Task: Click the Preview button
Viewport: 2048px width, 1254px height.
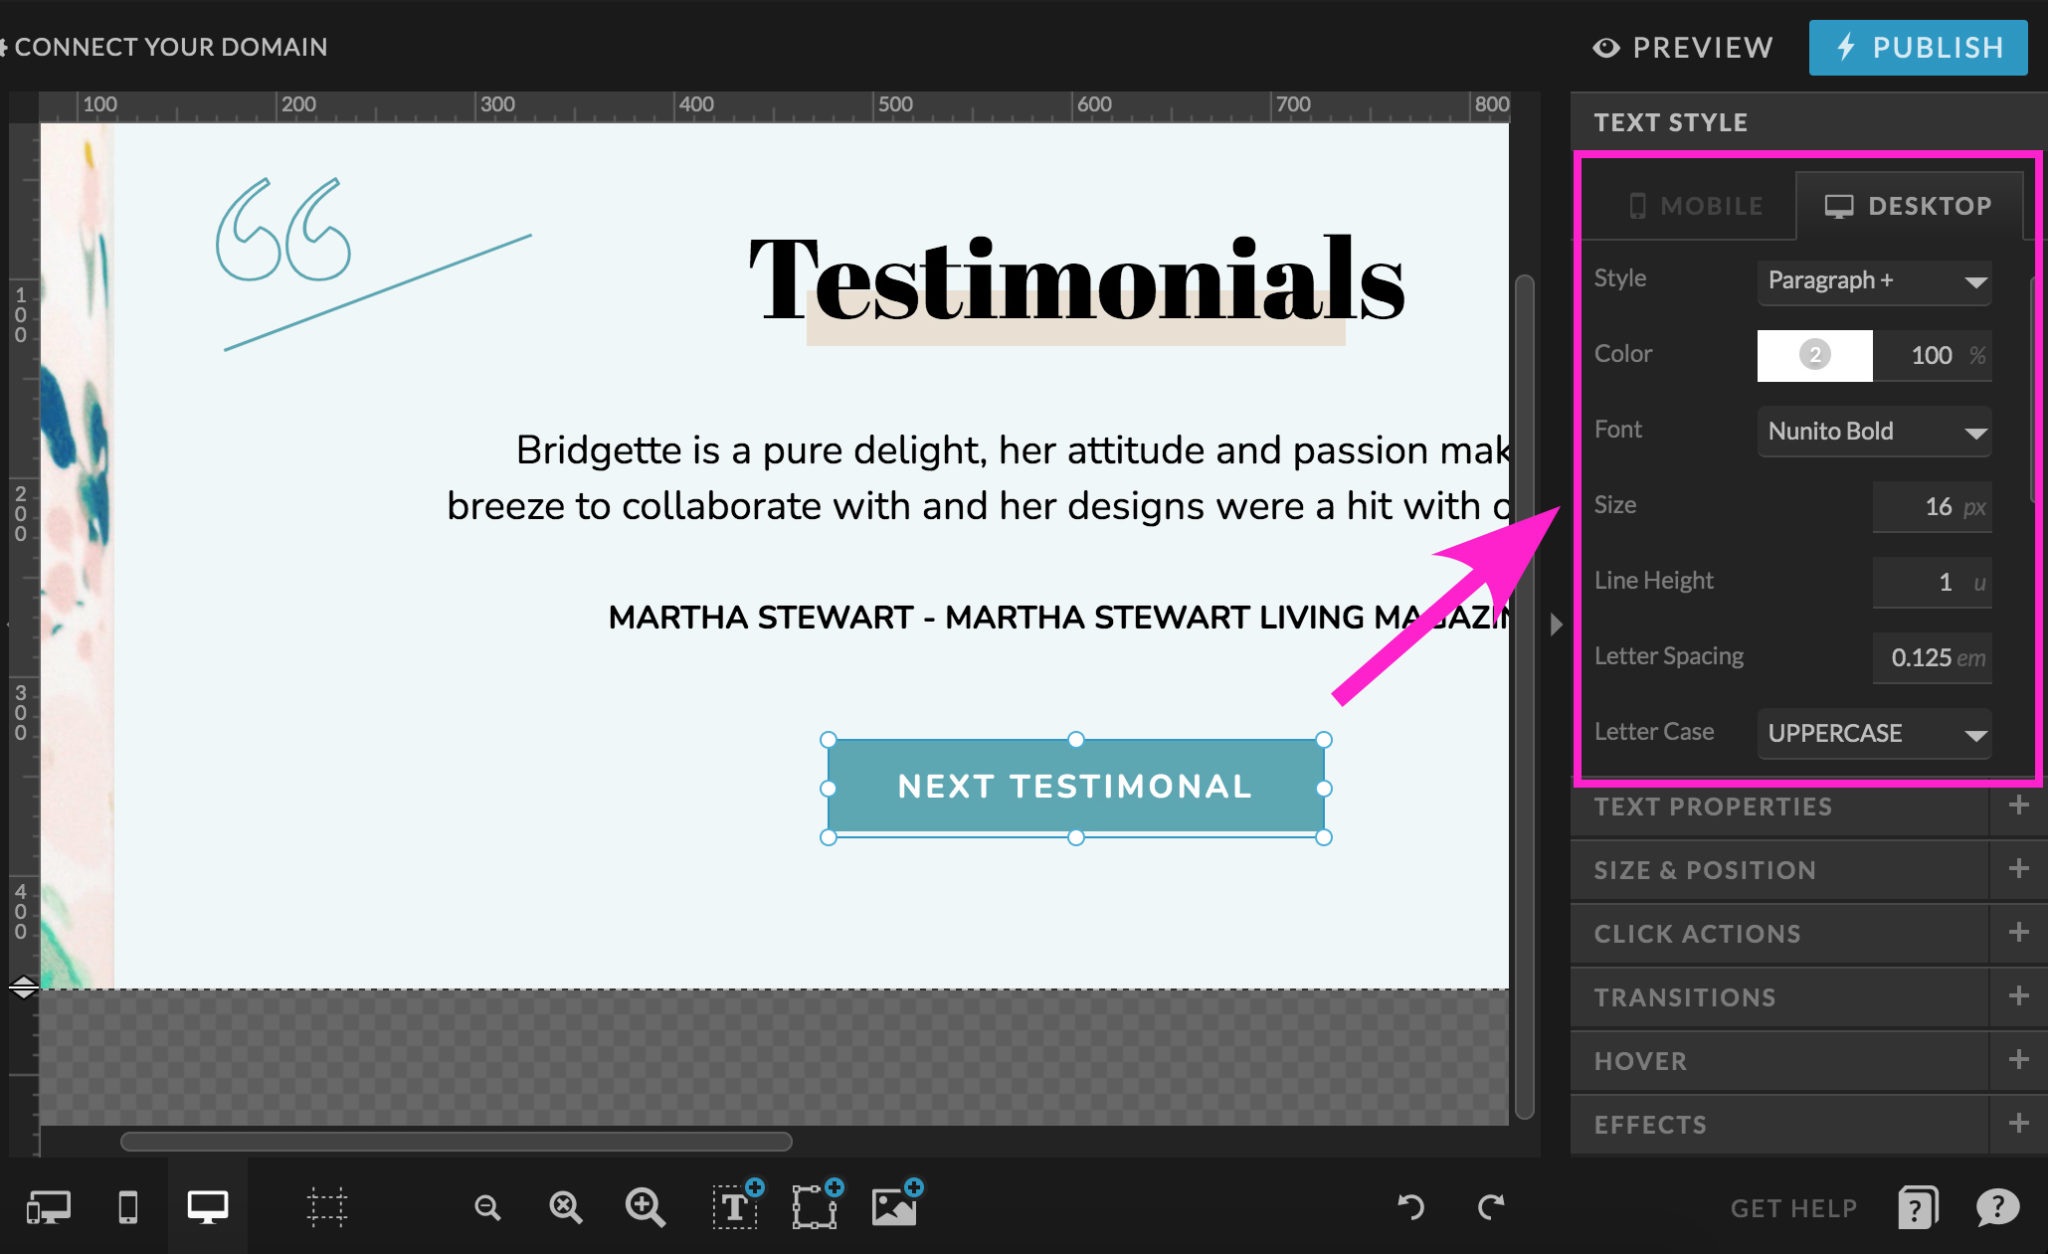Action: [1683, 47]
